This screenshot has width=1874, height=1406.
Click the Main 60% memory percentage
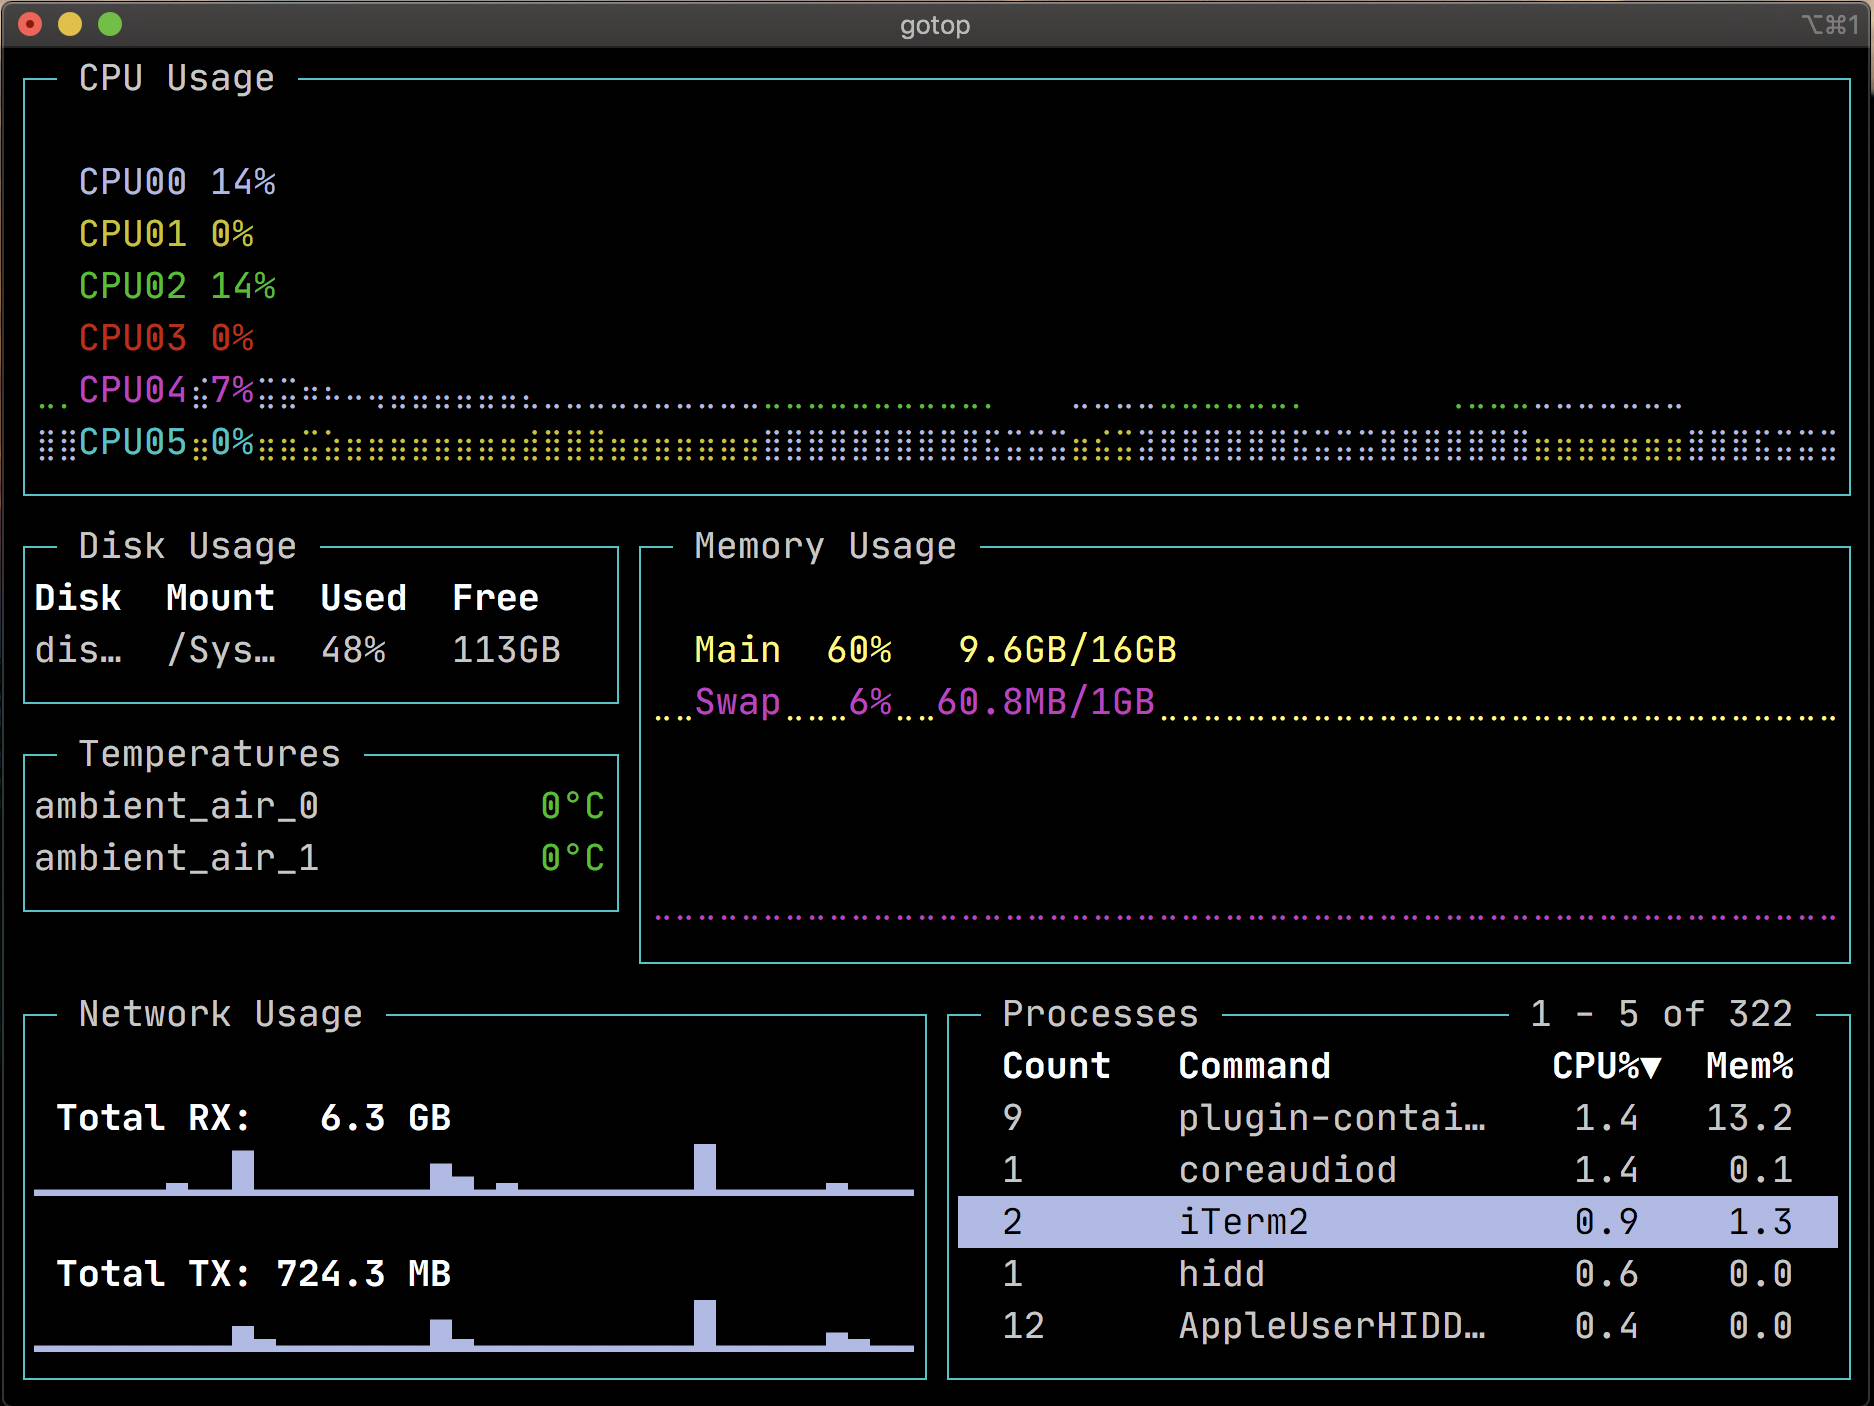point(859,650)
